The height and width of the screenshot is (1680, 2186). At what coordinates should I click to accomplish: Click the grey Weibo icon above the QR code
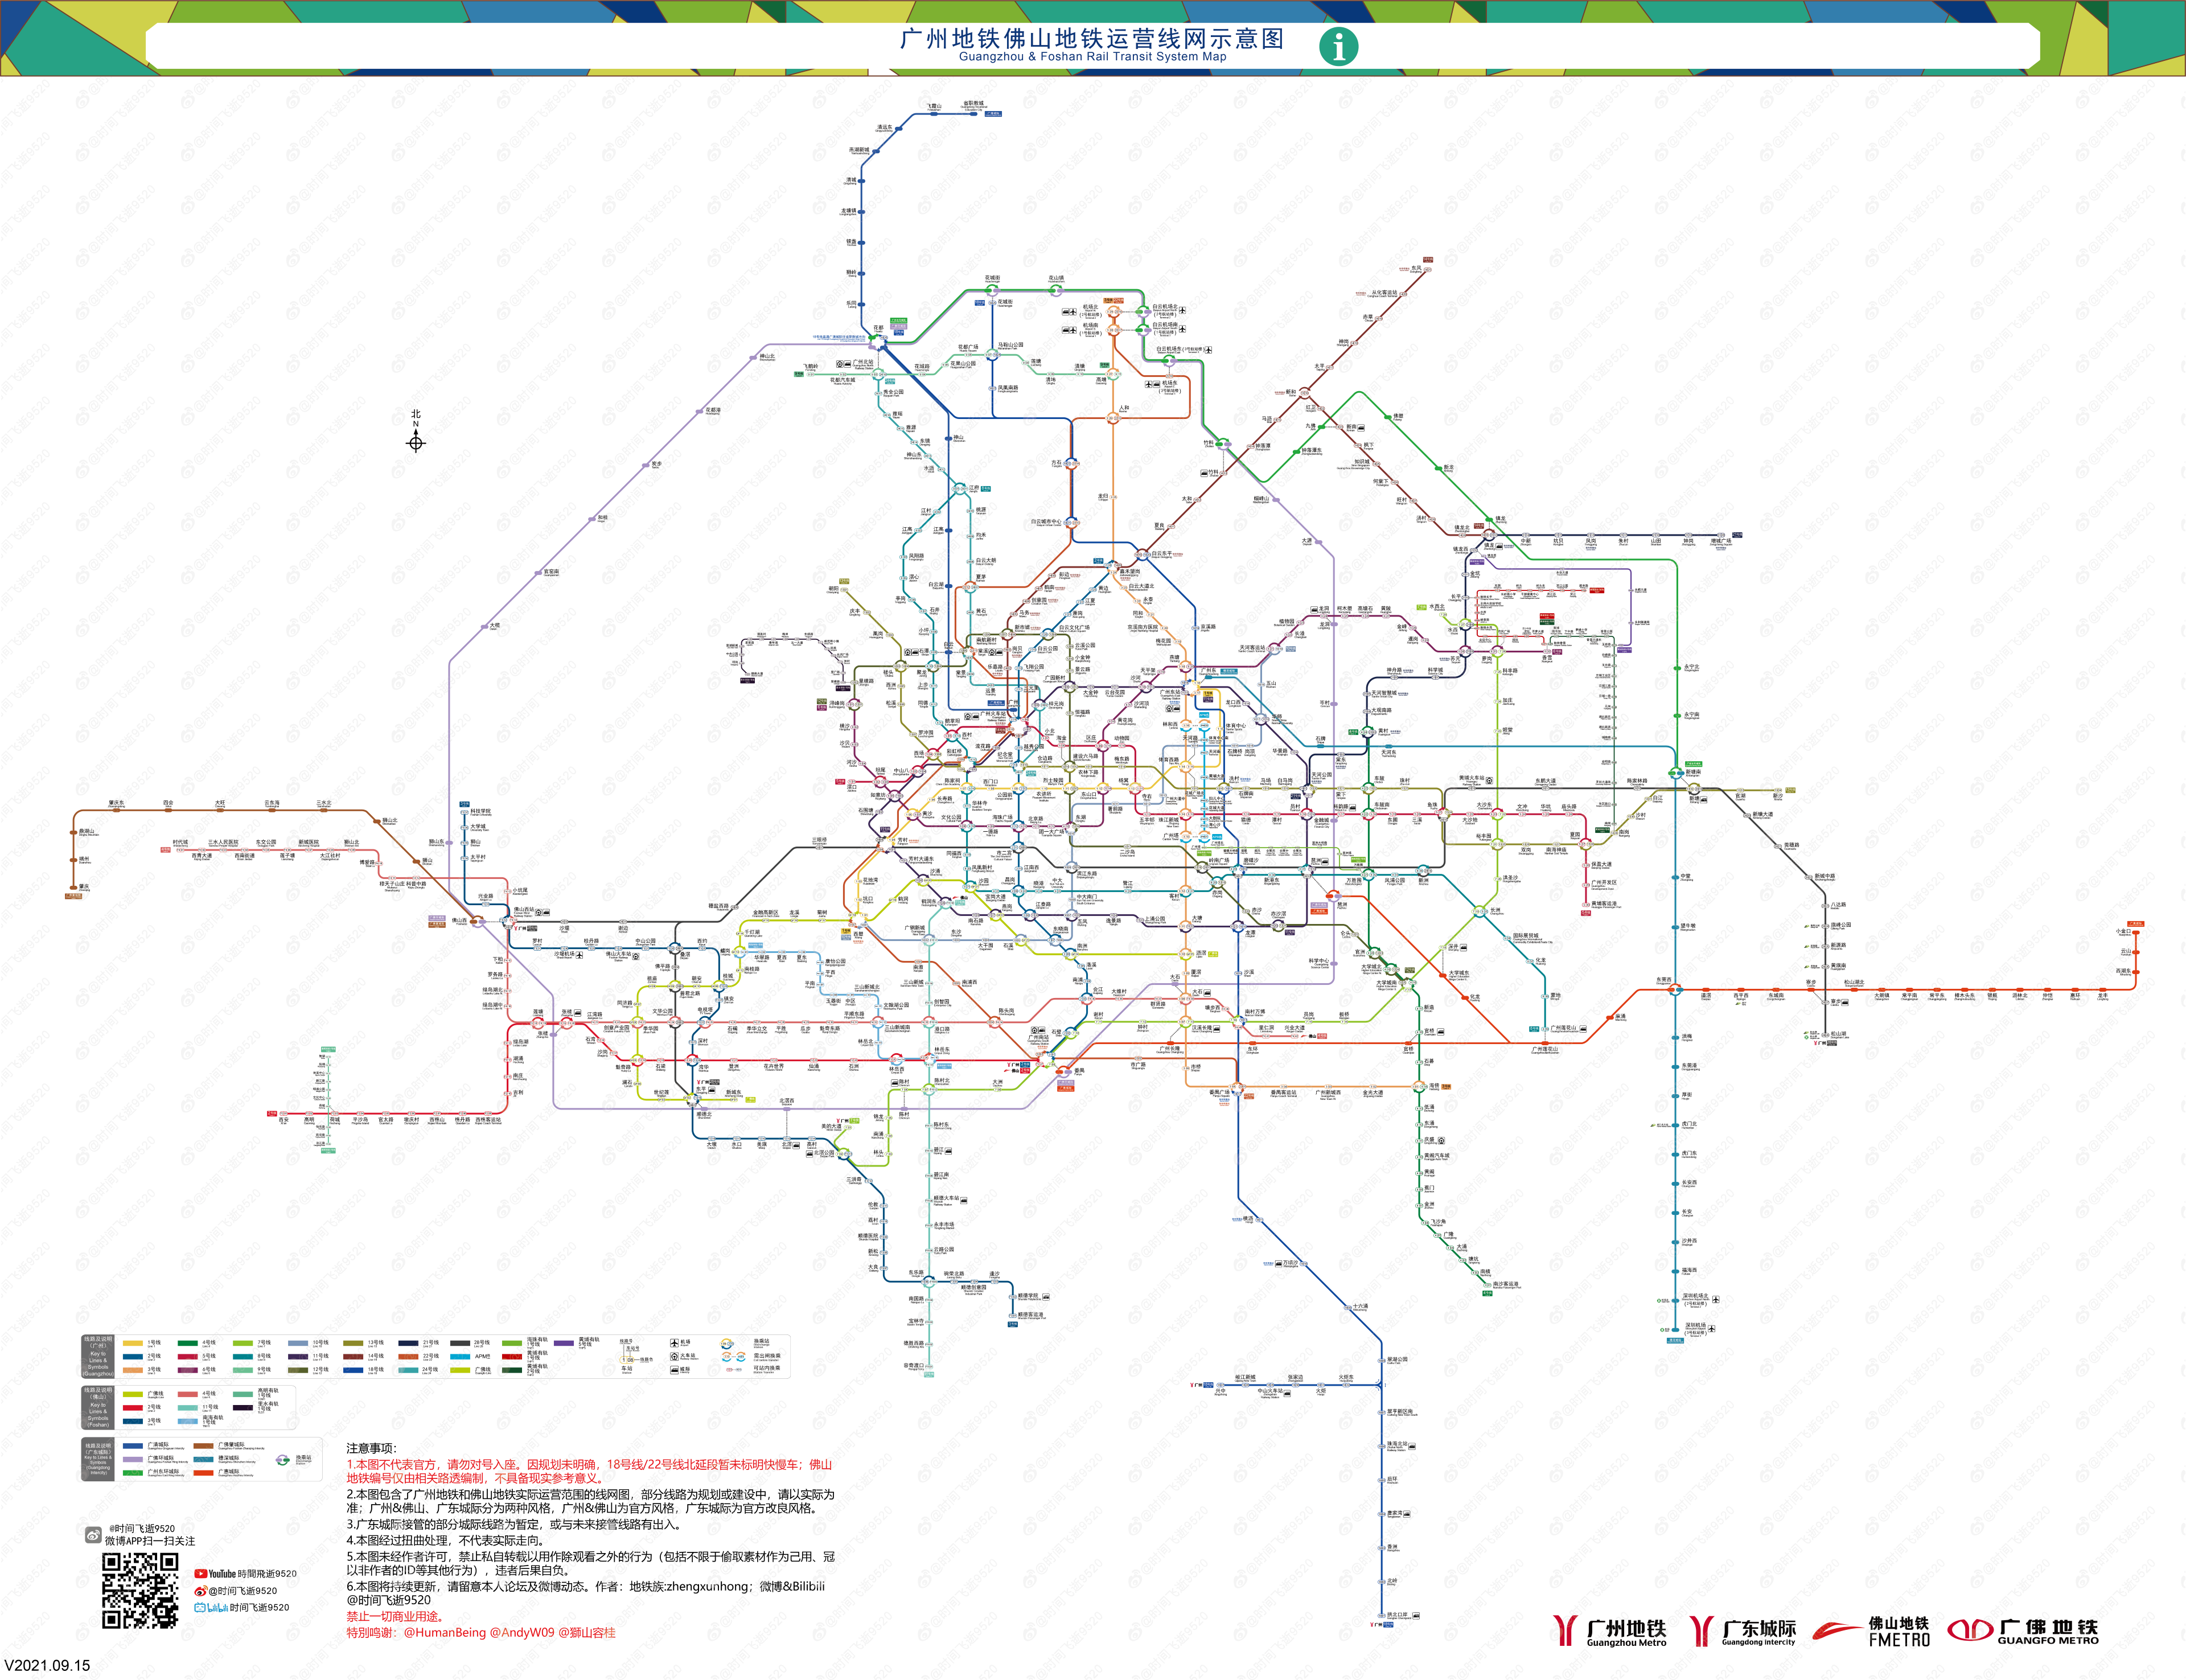pyautogui.click(x=93, y=1535)
